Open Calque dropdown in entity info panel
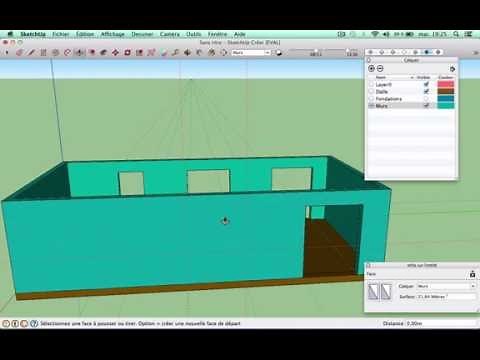Screen dimensions: 480x360 click(x=446, y=286)
